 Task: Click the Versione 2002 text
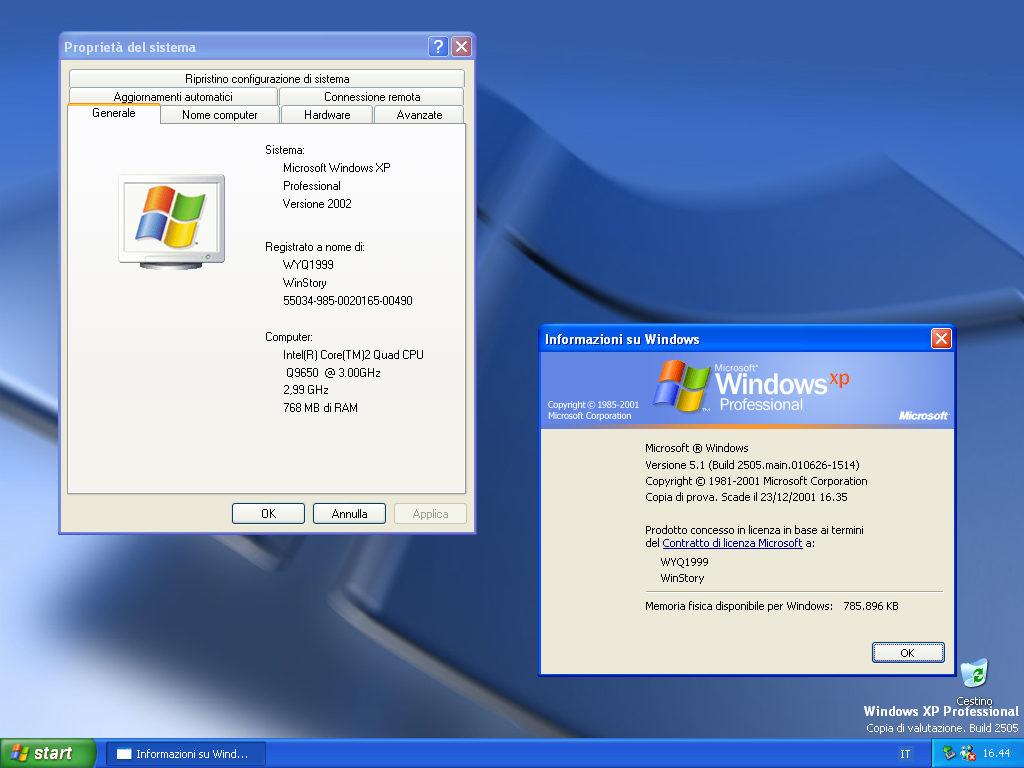317,204
